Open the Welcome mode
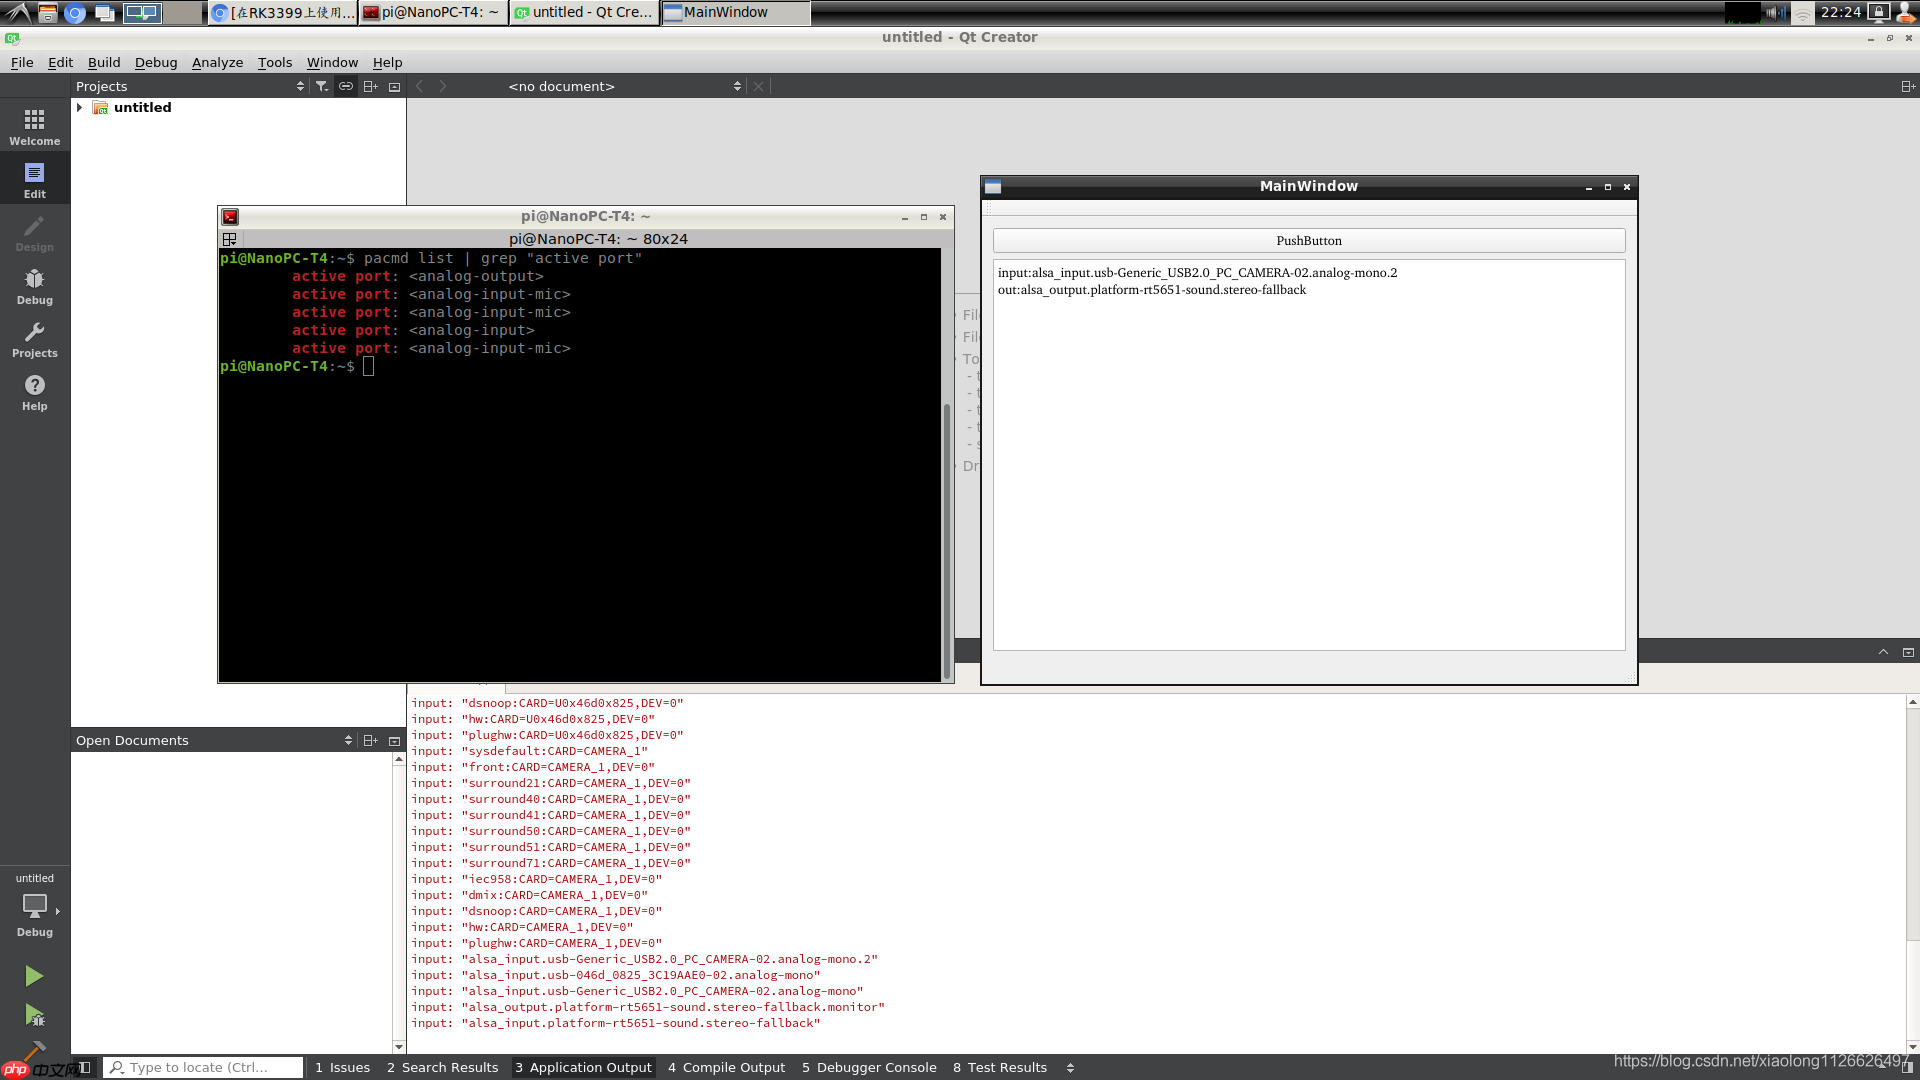The width and height of the screenshot is (1920, 1080). click(34, 127)
